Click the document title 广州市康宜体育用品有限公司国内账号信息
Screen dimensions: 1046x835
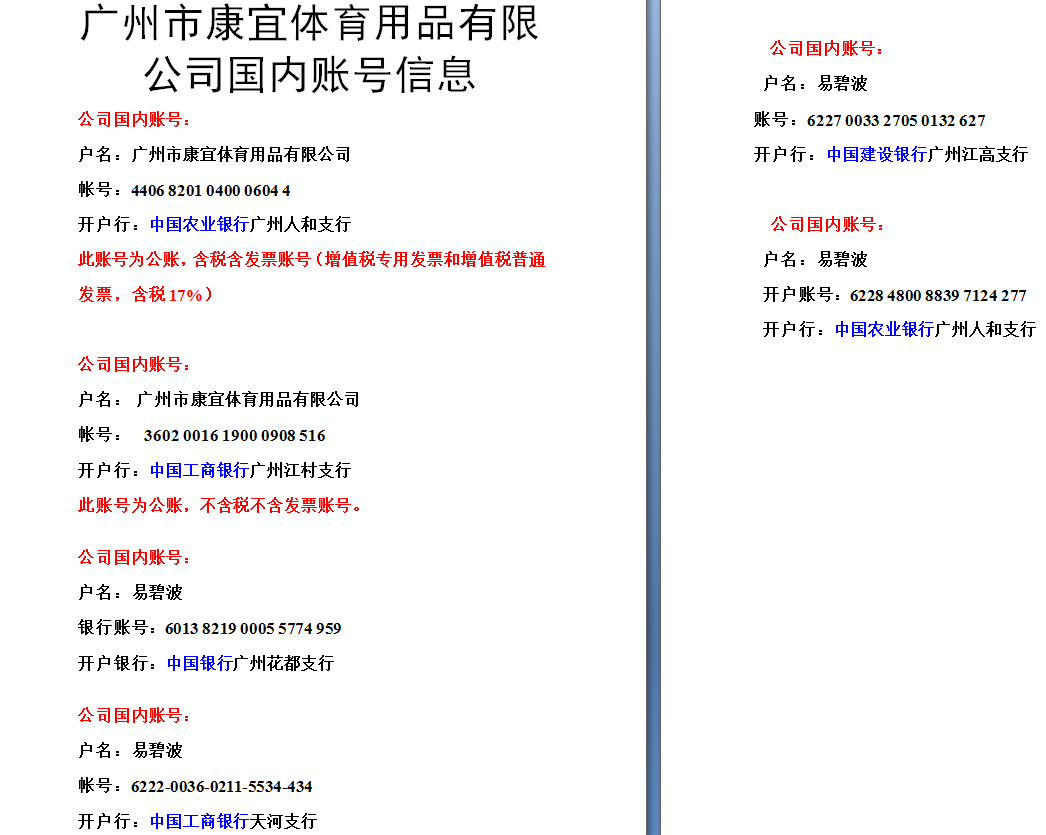coord(309,48)
